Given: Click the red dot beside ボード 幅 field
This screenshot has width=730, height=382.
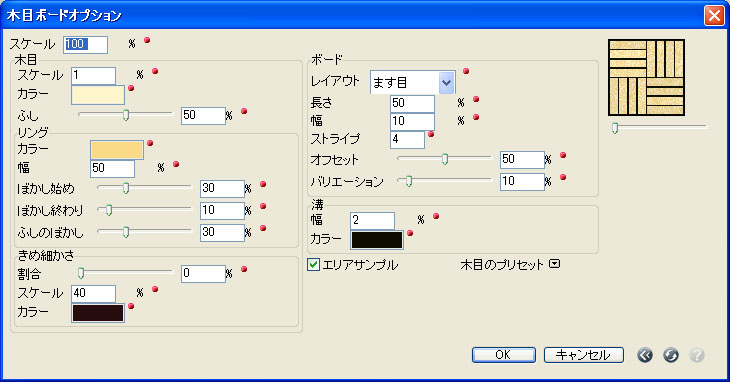Looking at the screenshot, I should [476, 117].
